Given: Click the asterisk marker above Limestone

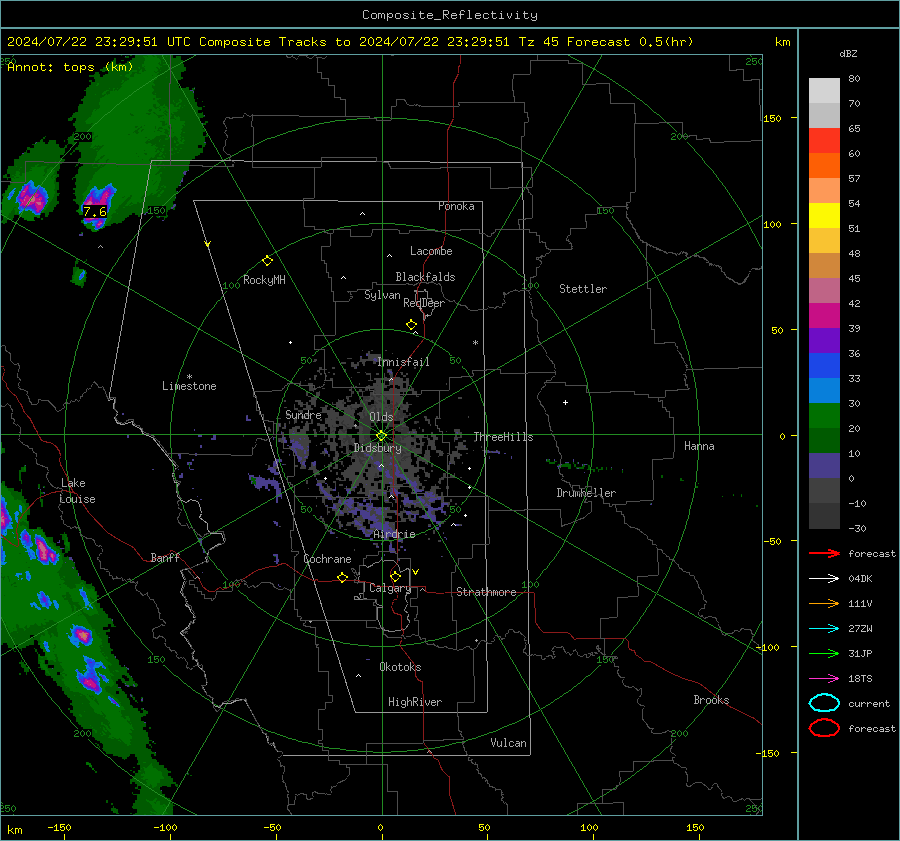Looking at the screenshot, I should 189,377.
